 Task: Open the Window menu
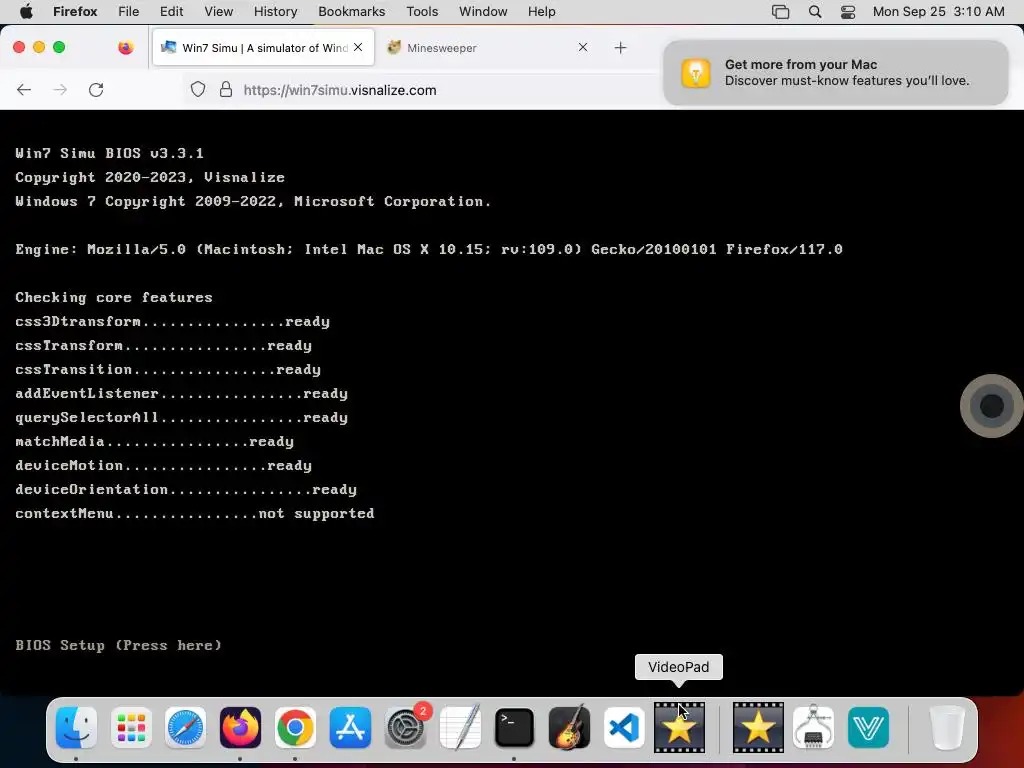(483, 12)
